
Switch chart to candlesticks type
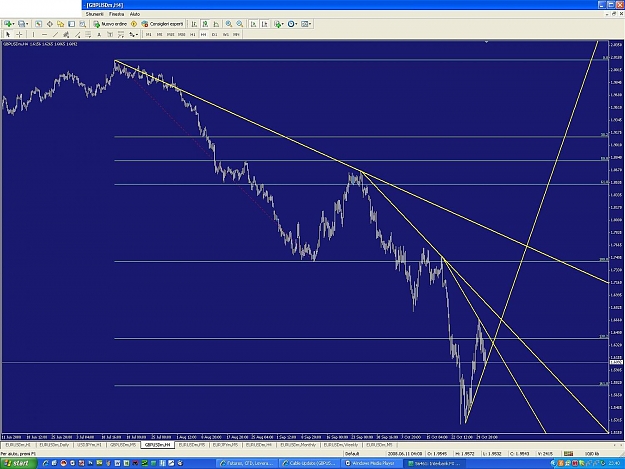(x=205, y=24)
